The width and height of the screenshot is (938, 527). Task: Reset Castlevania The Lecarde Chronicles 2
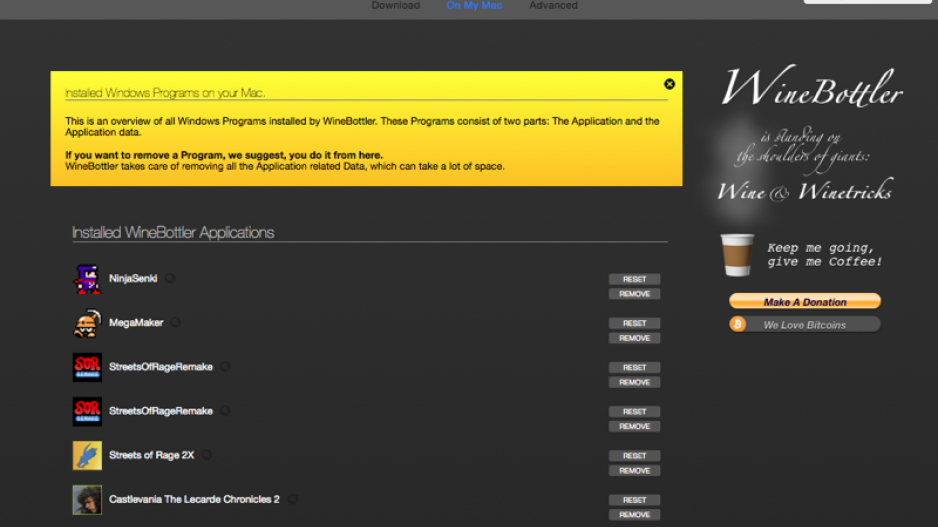coord(635,501)
